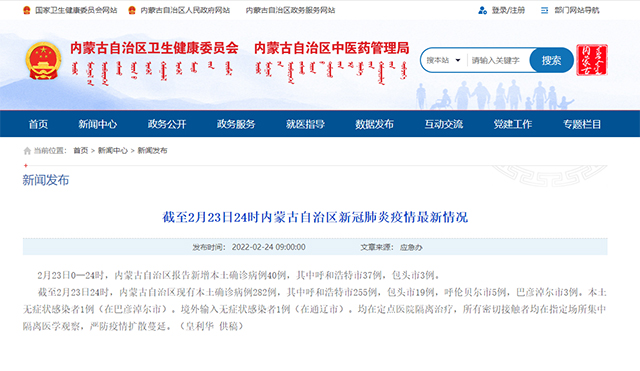
Task: Open 就医指导 in the navigation bar
Action: tap(305, 124)
